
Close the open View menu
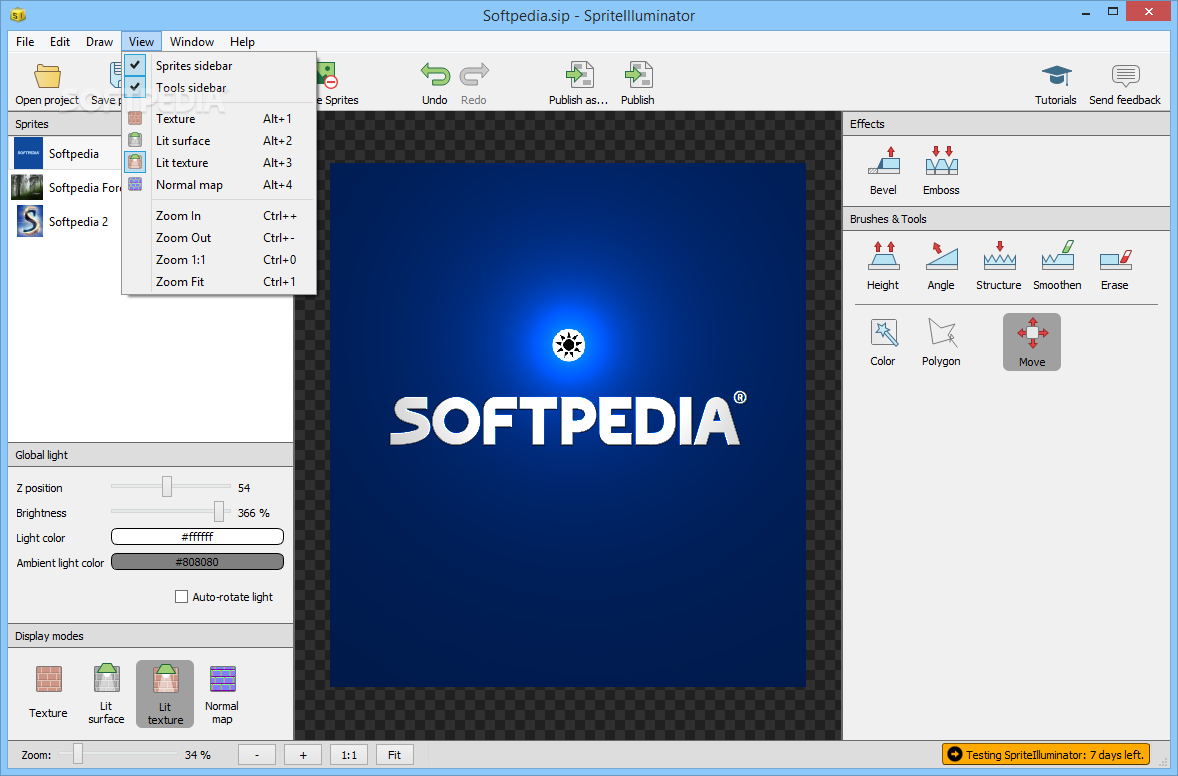point(141,41)
